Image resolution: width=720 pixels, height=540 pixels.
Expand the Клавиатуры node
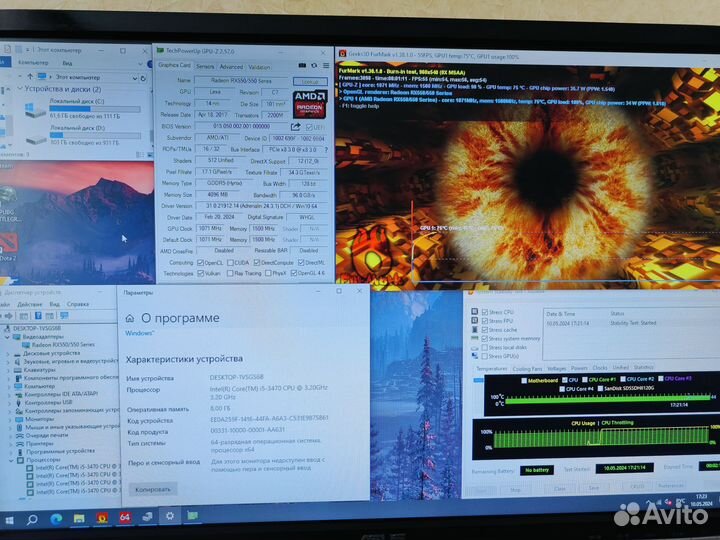tap(9, 370)
